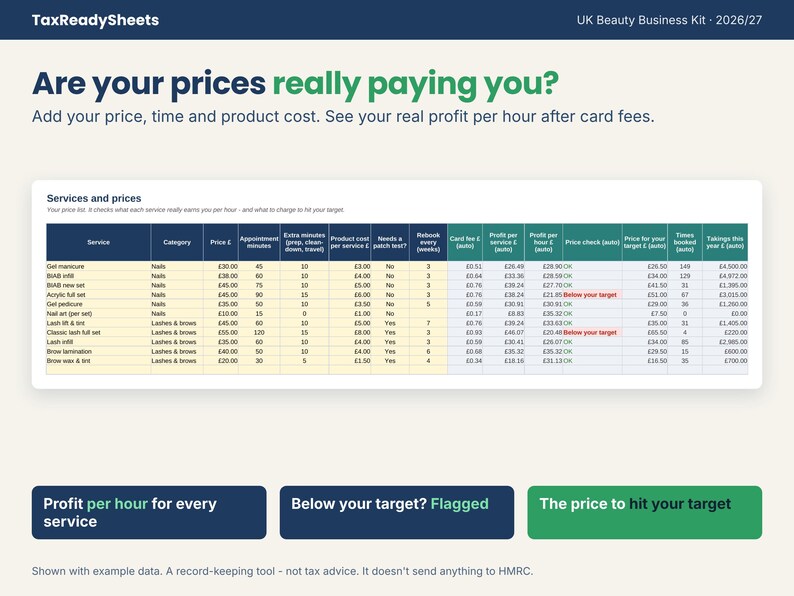Click the 'Gel manicure' service cell
This screenshot has height=596, width=794.
98,266
